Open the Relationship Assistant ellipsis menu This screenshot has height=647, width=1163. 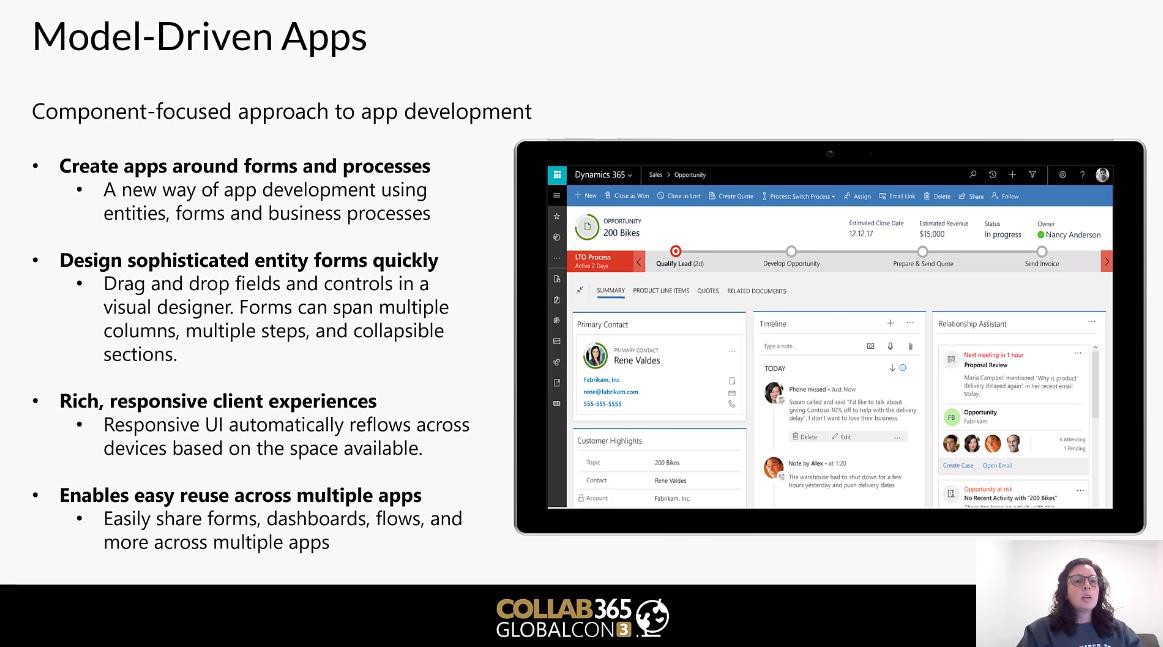(x=1092, y=322)
